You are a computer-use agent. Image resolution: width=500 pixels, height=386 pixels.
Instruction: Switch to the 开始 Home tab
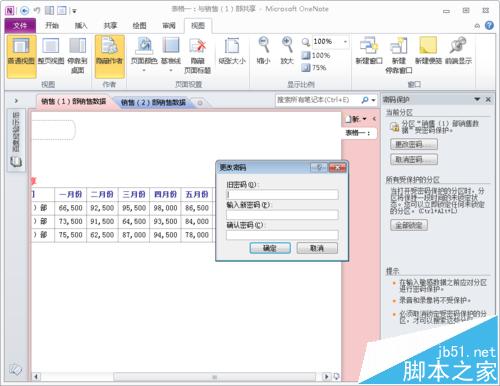pyautogui.click(x=52, y=26)
